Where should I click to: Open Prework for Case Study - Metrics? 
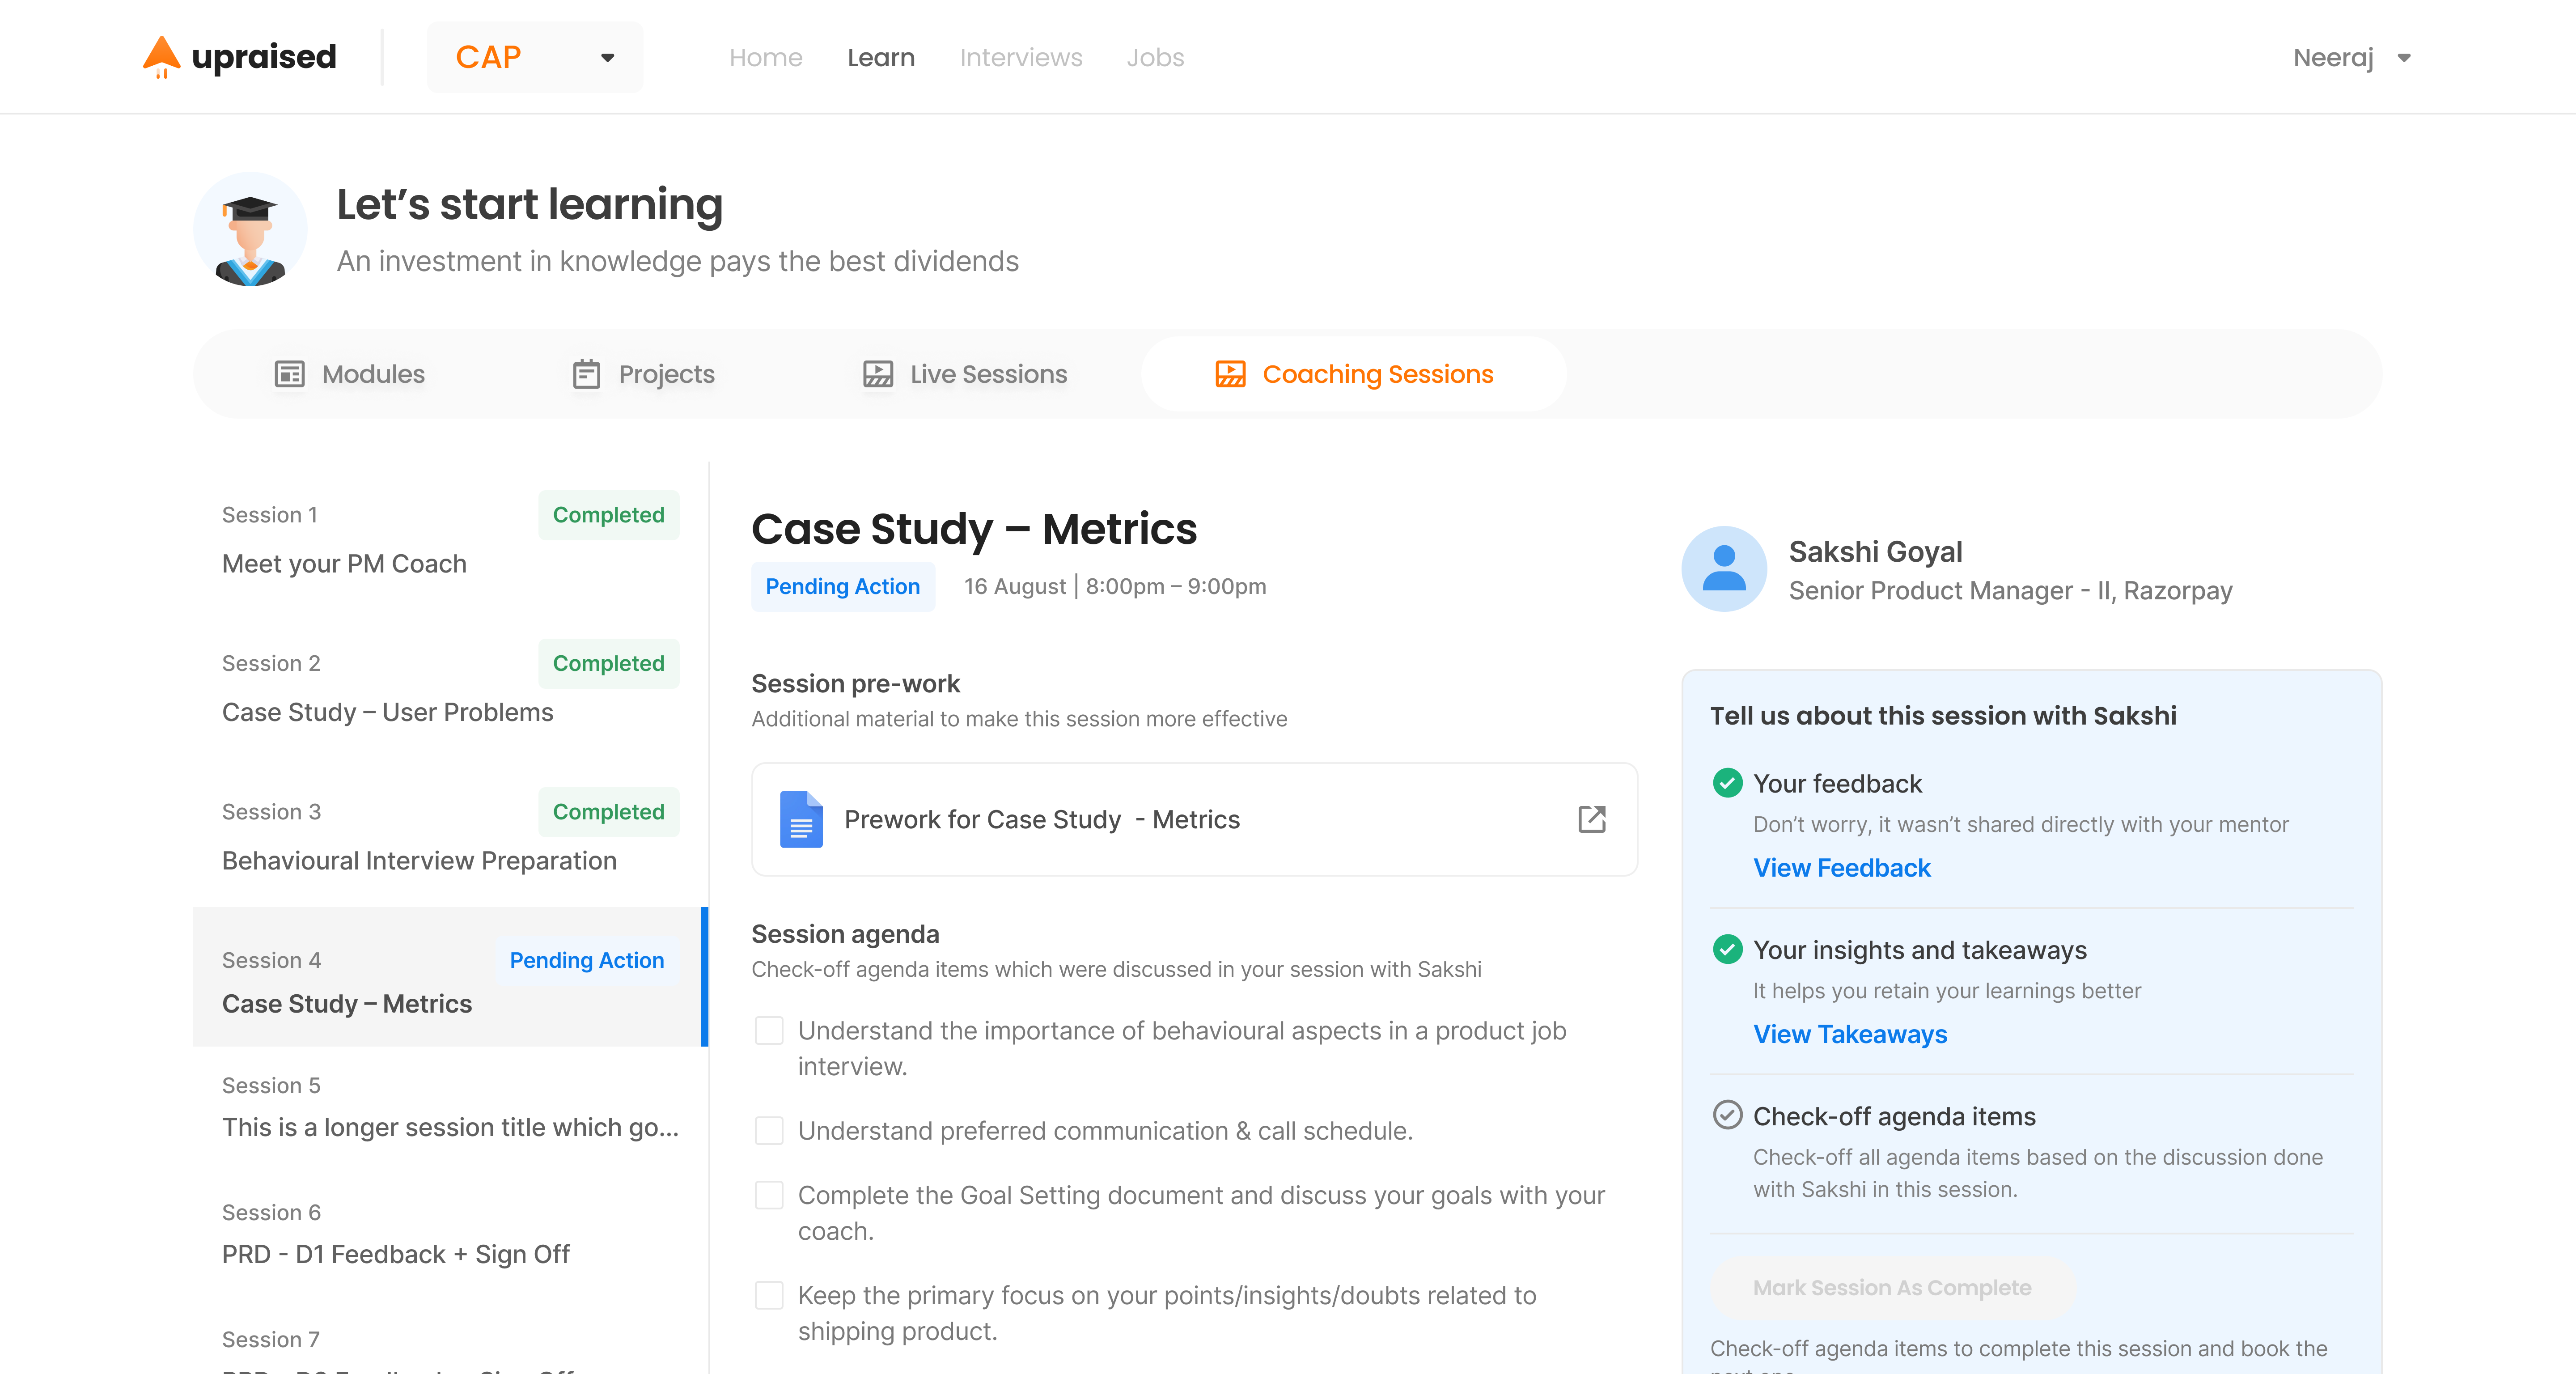[x=1195, y=820]
